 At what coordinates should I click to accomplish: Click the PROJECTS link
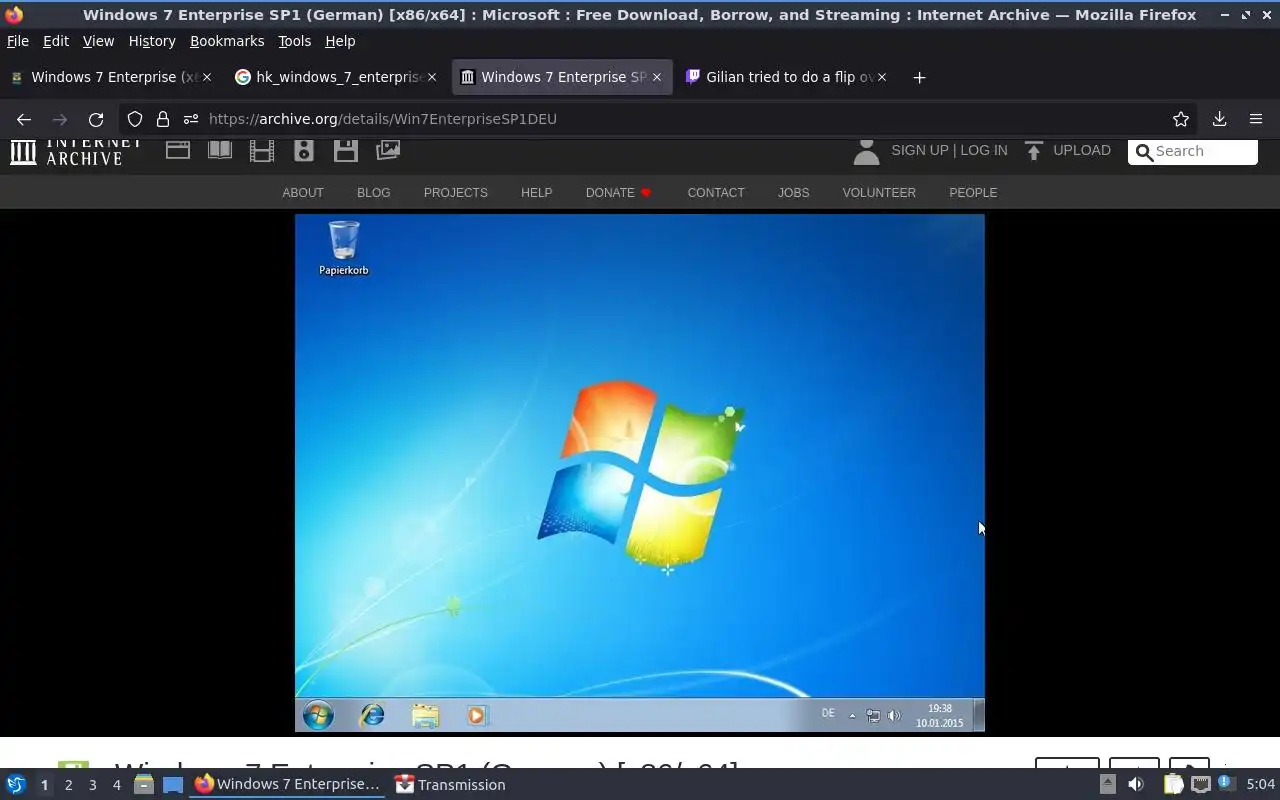click(x=456, y=192)
